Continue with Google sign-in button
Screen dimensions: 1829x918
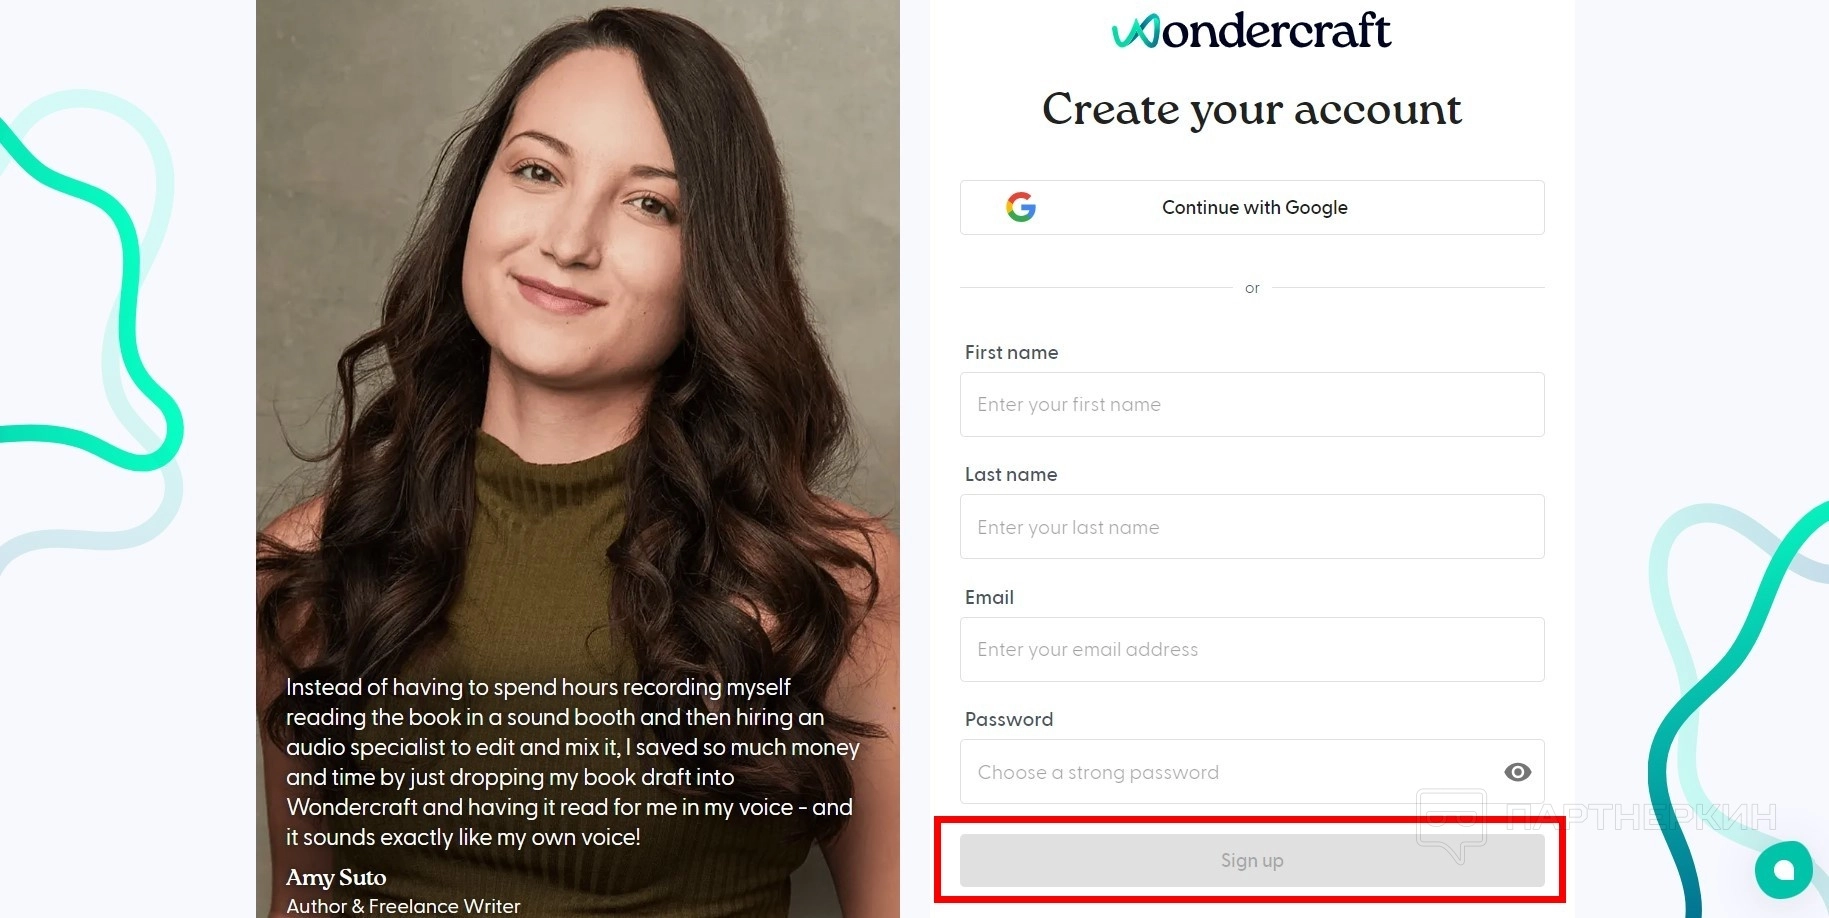tap(1252, 207)
